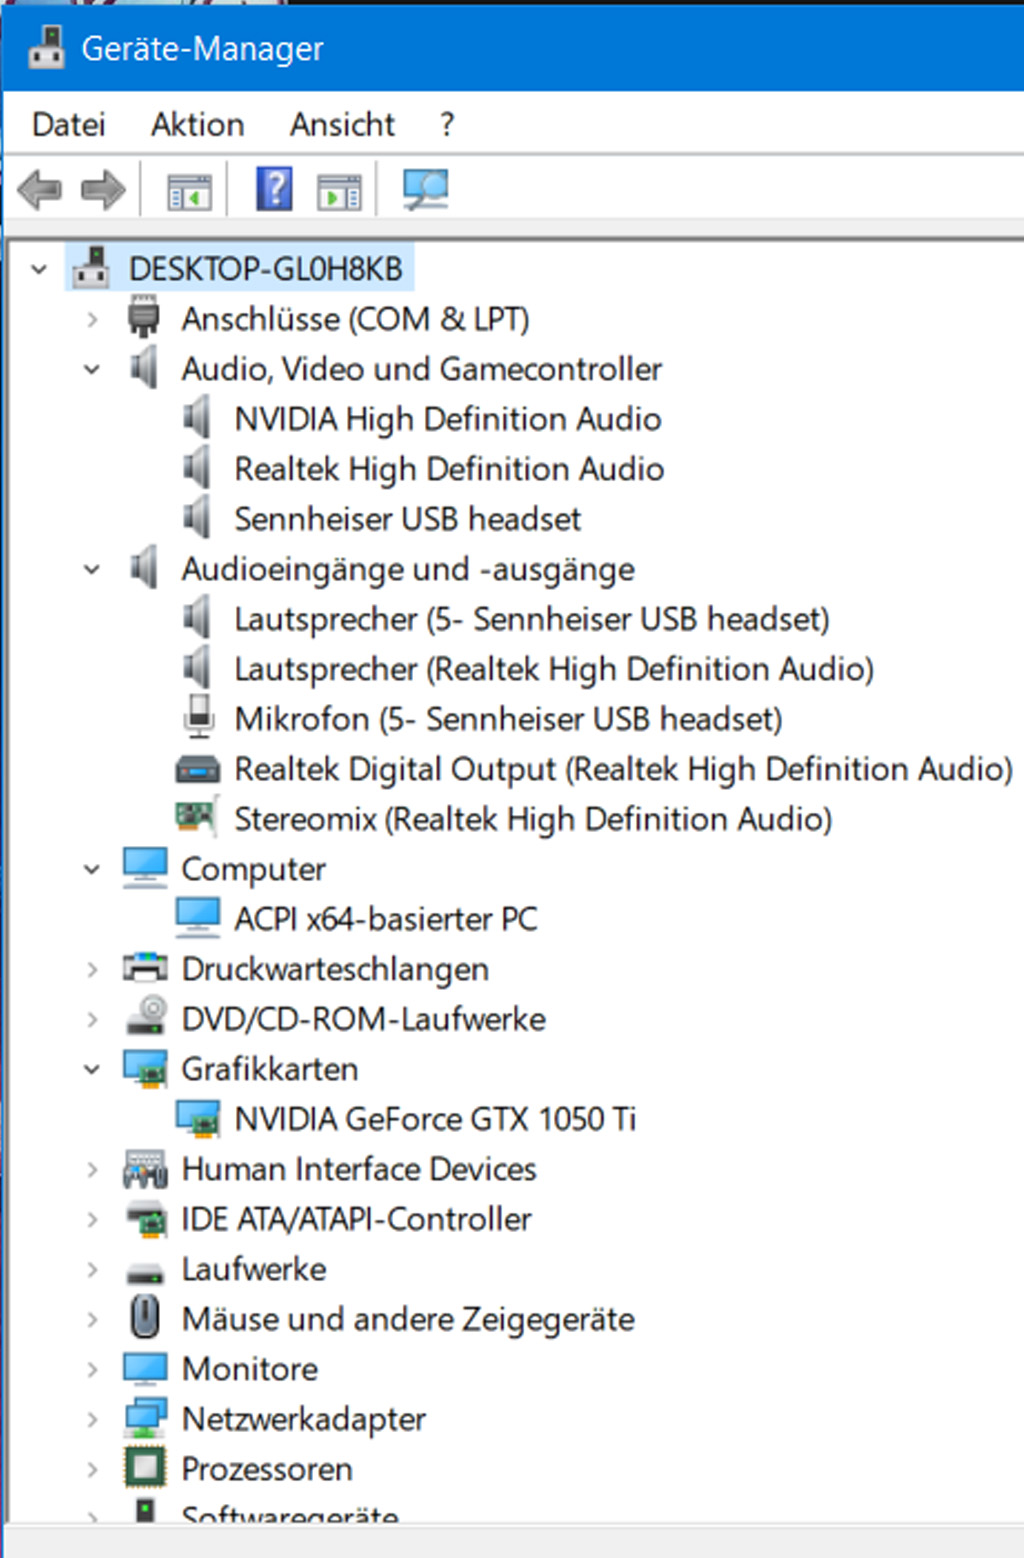
Task: Select Stereomix (Realtek High Definition Audio) label
Action: (533, 819)
